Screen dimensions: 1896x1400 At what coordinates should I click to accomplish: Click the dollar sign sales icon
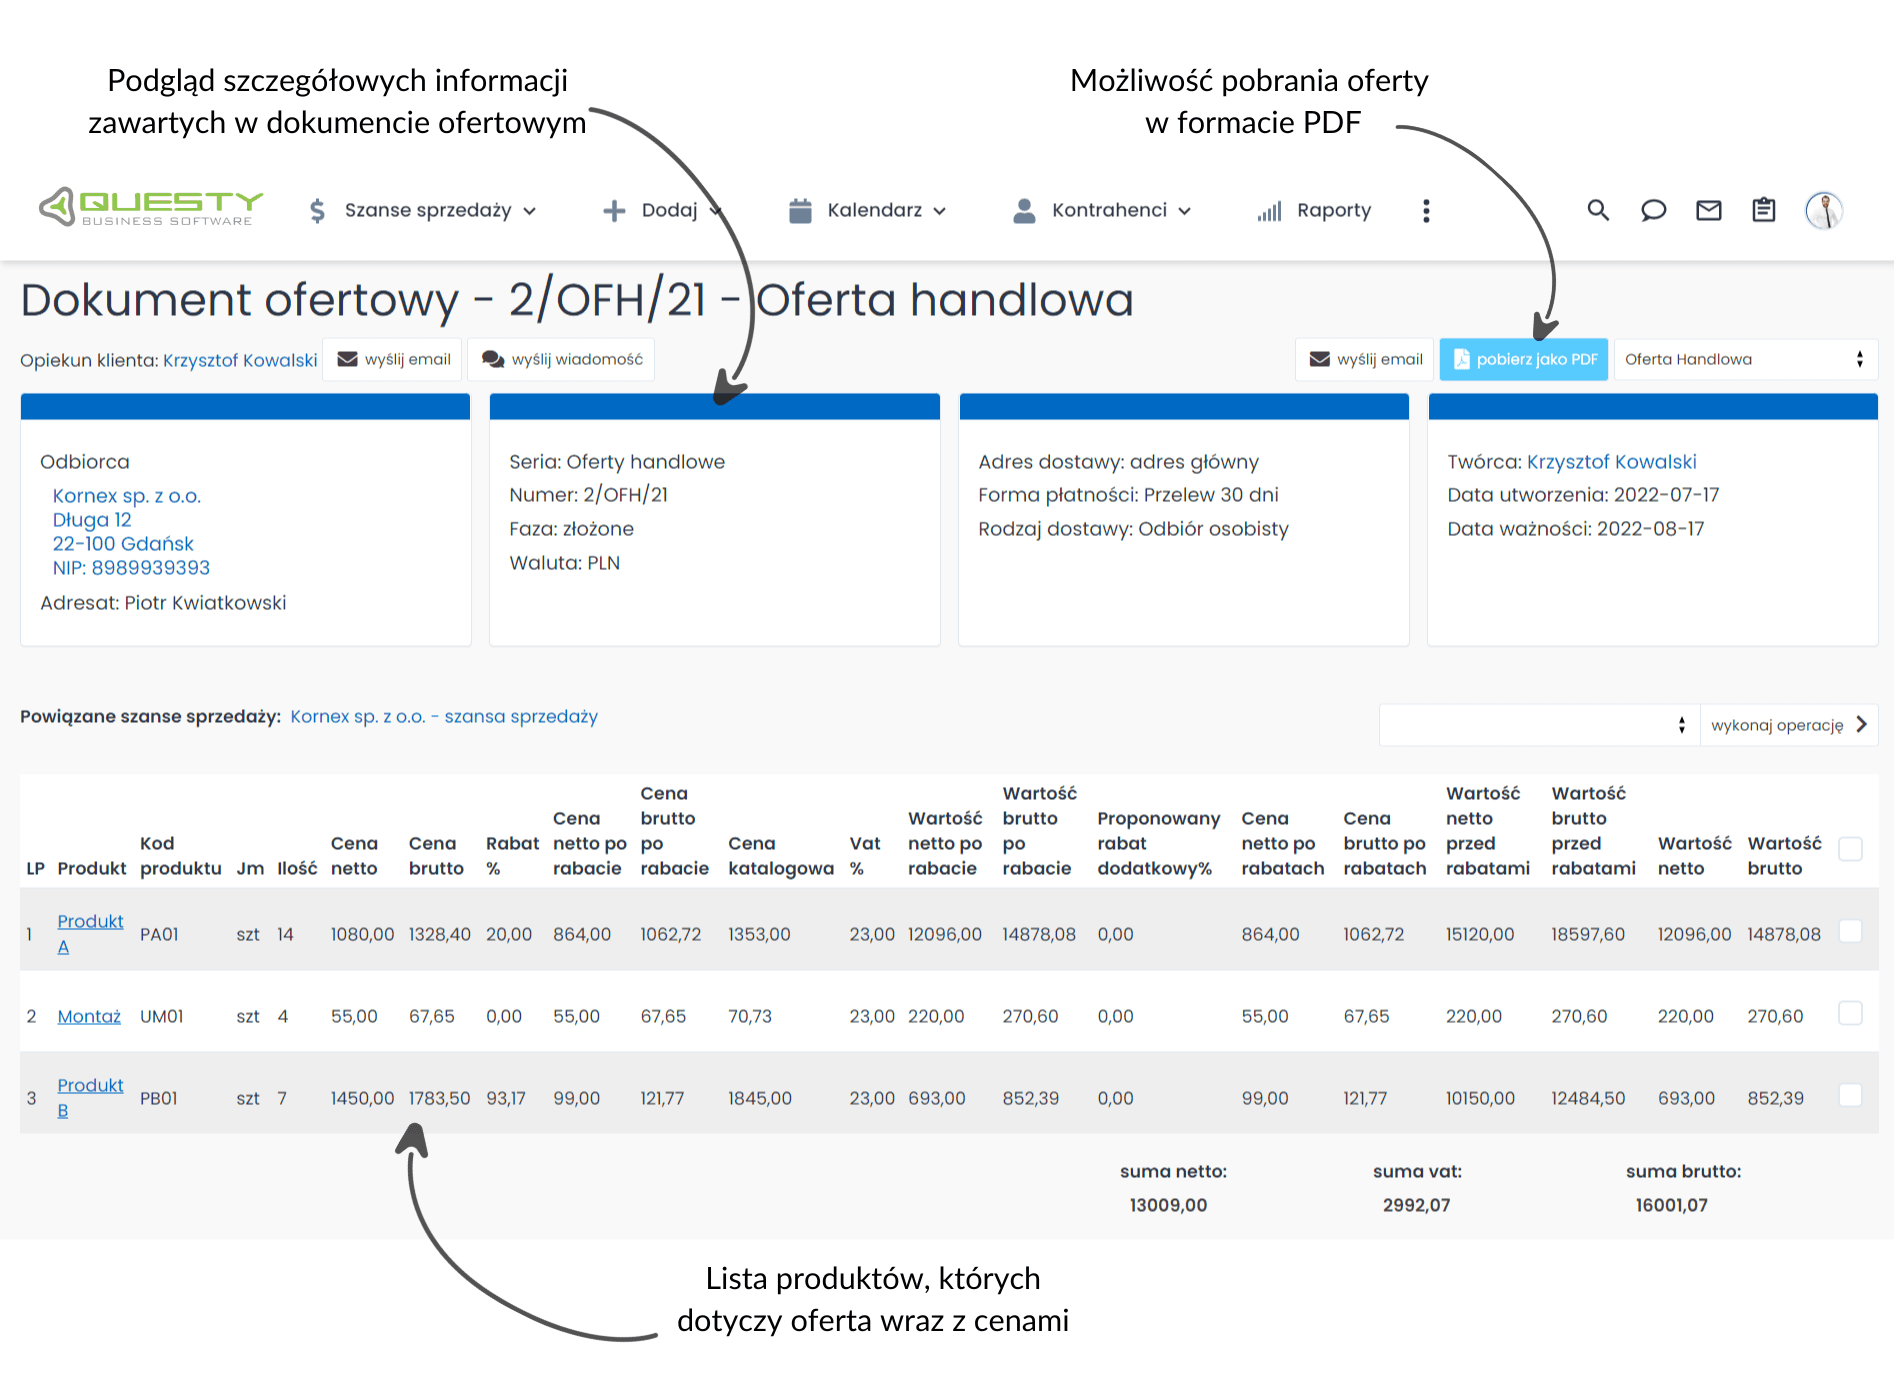317,210
